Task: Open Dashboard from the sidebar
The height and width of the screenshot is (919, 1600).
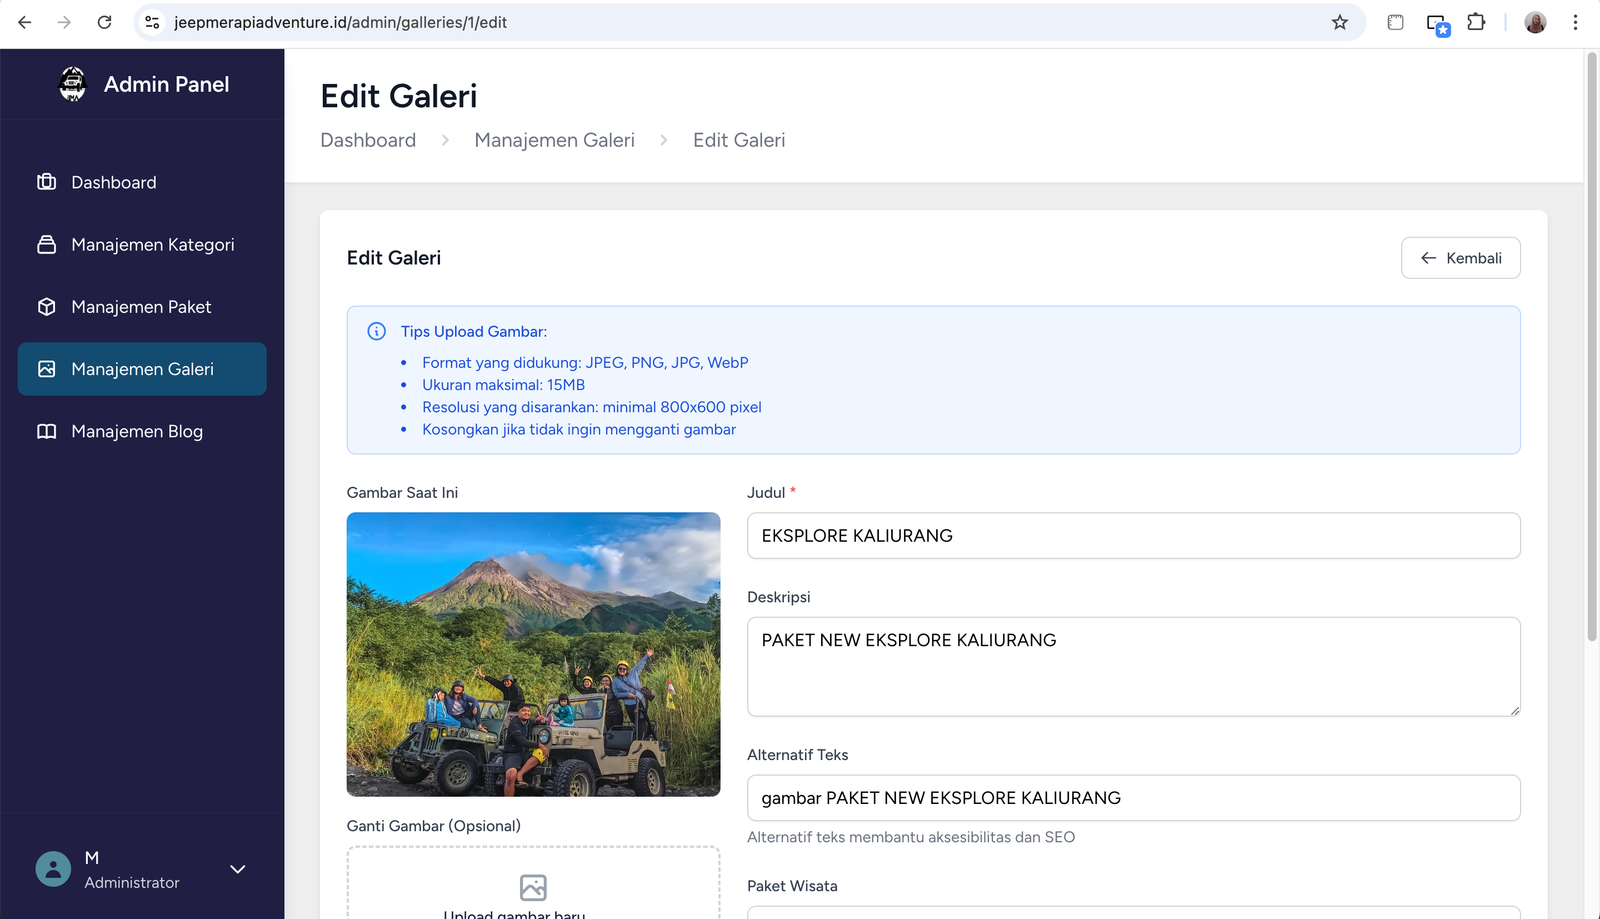Action: click(x=113, y=182)
